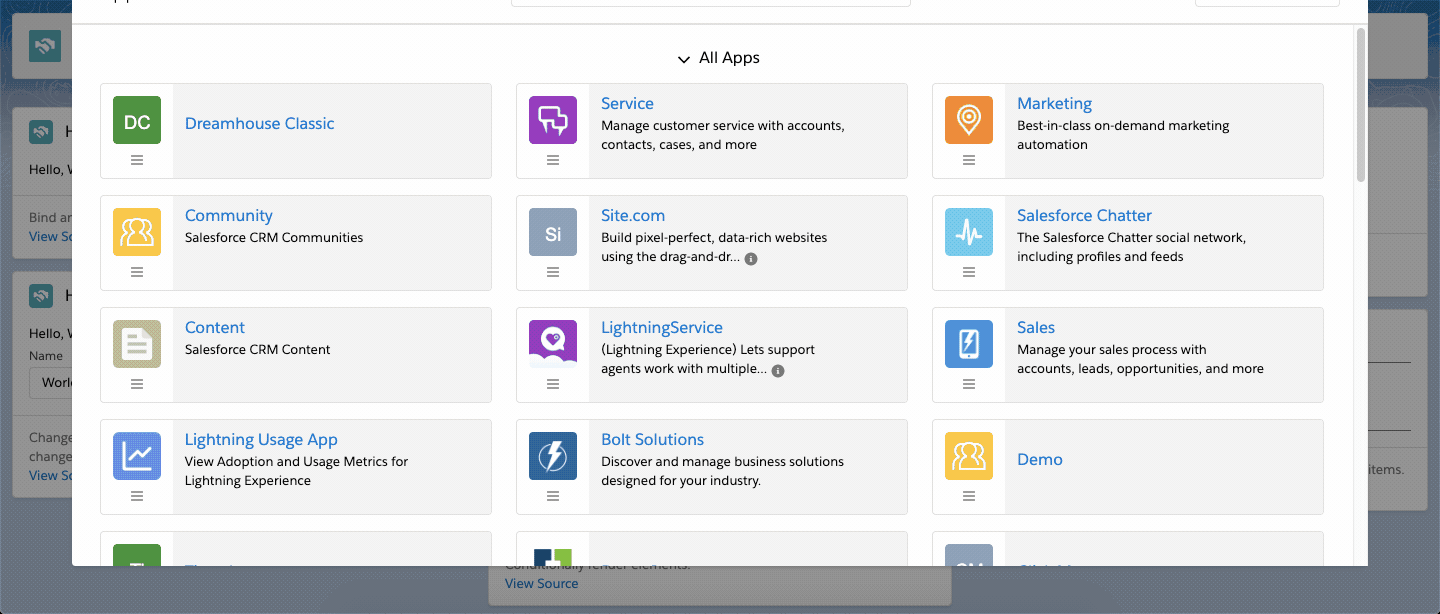Click the Content document icon
Viewport: 1440px width, 614px height.
pyautogui.click(x=137, y=345)
